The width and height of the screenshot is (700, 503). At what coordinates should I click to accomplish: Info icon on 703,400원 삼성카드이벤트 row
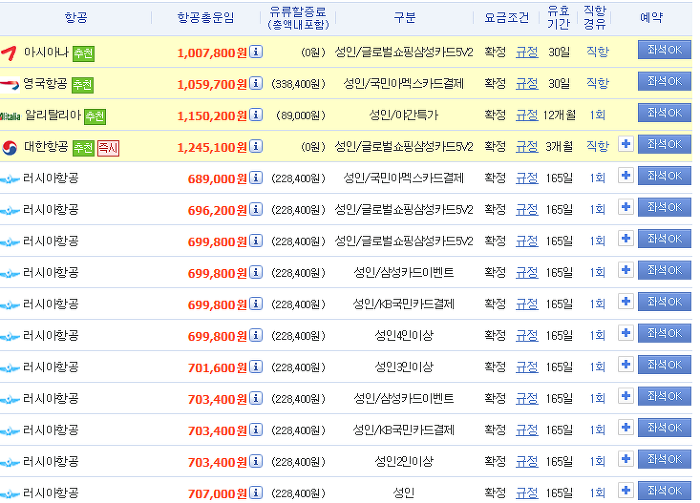click(256, 398)
